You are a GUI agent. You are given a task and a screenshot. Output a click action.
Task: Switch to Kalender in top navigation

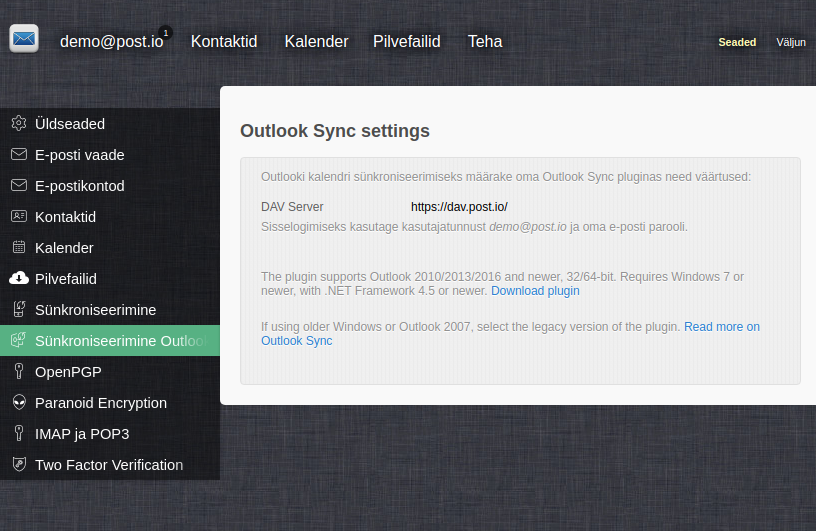(316, 42)
